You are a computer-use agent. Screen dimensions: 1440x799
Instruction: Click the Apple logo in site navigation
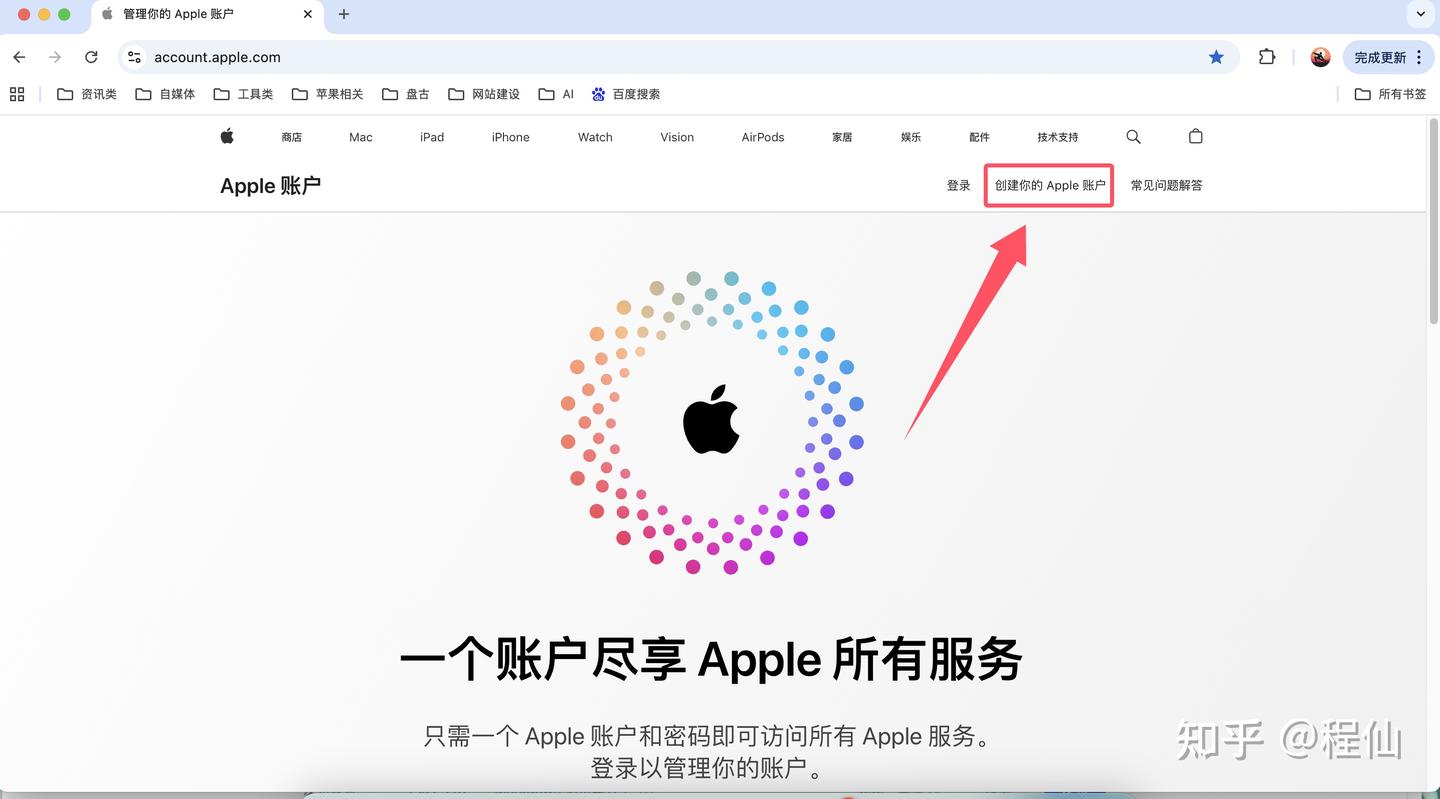pyautogui.click(x=227, y=136)
